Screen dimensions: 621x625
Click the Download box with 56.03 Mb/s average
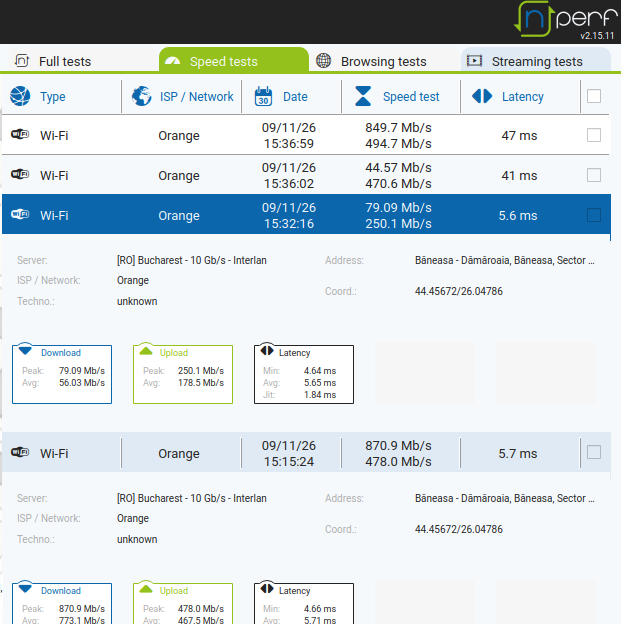point(62,374)
